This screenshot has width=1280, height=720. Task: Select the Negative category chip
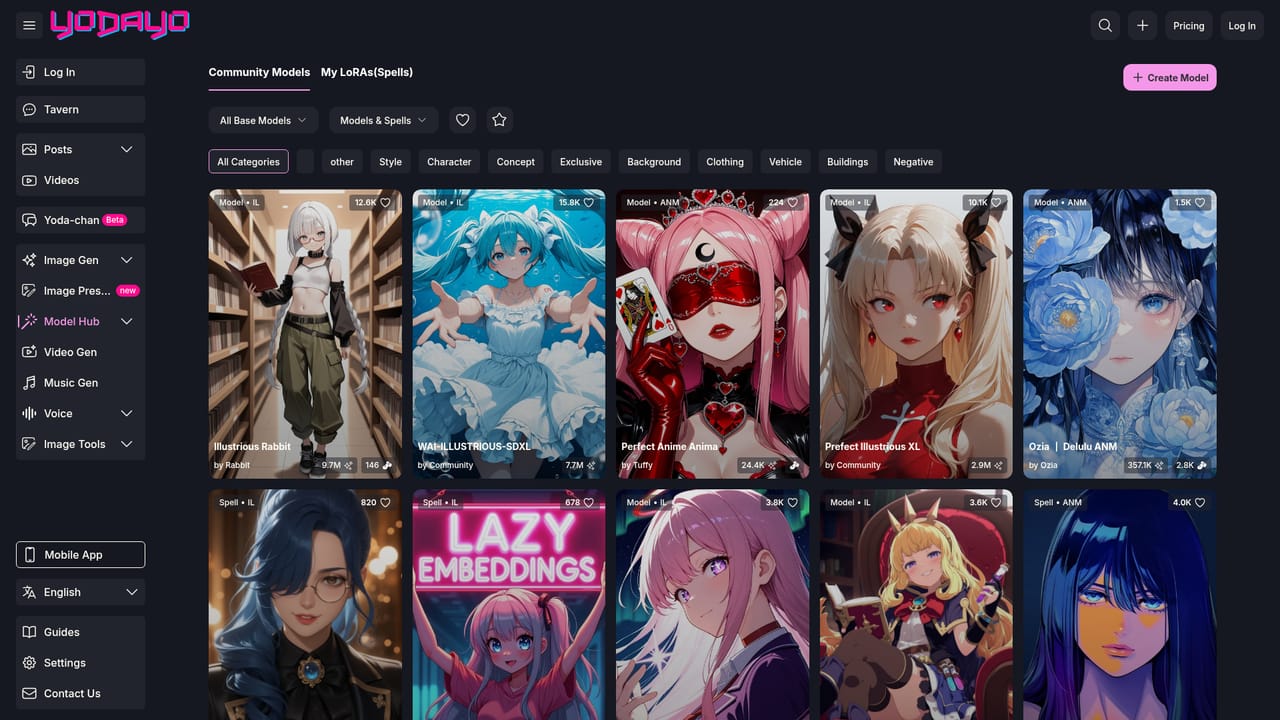pyautogui.click(x=913, y=162)
